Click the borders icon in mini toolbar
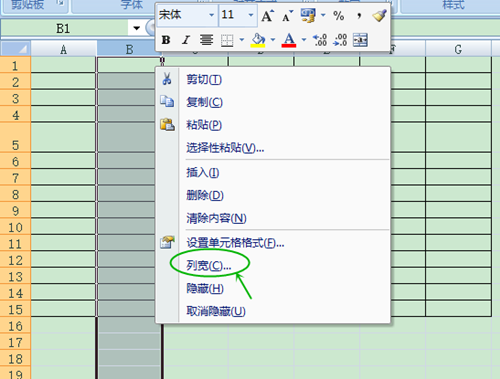Screen dimensions: 500x379 [x=227, y=40]
